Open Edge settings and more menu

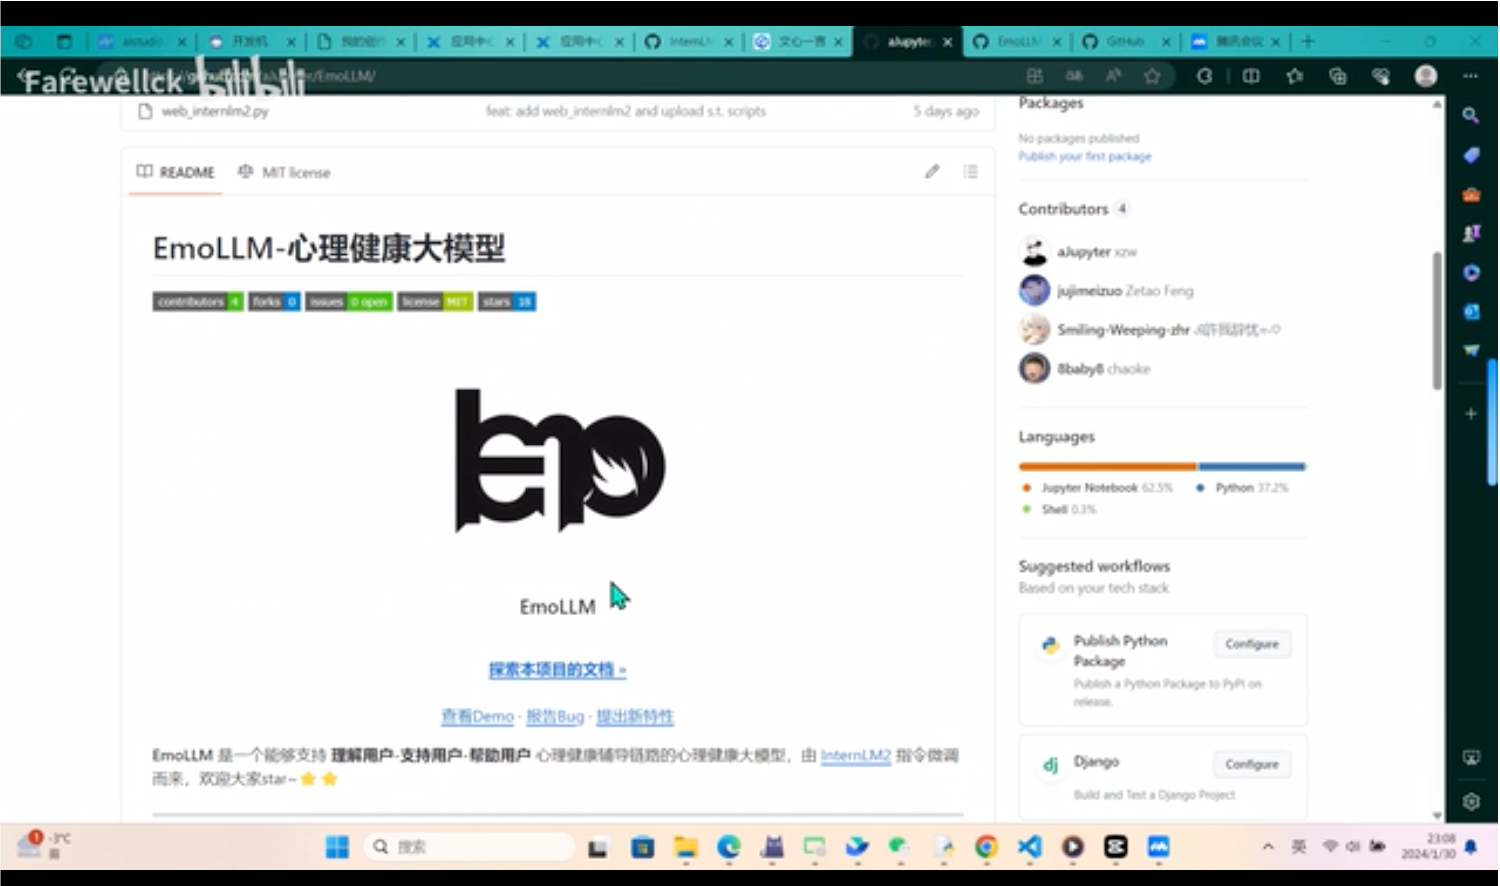tap(1470, 76)
